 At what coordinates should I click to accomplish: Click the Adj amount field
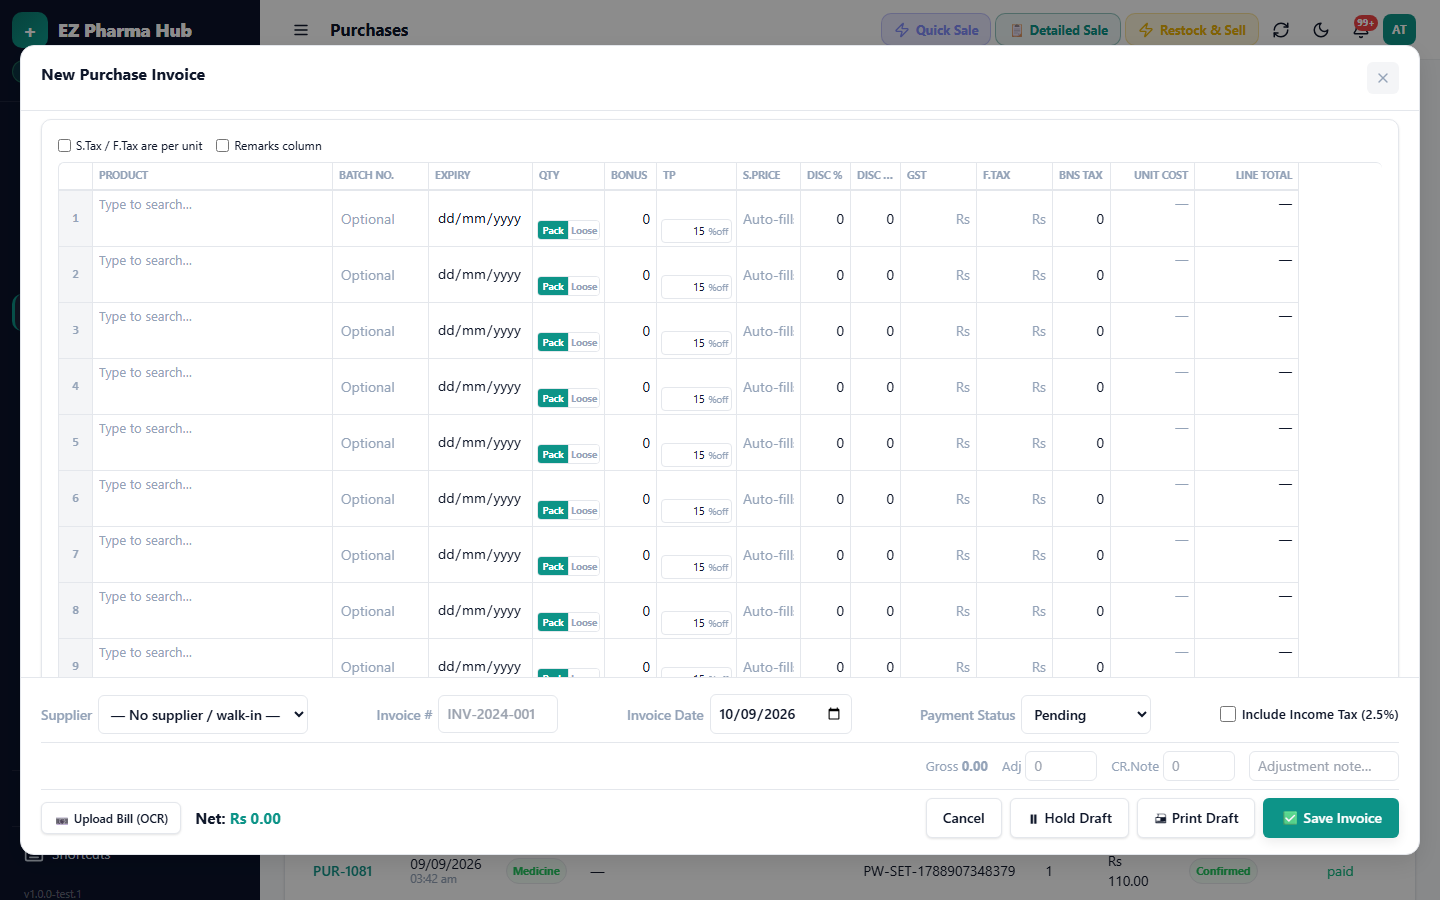[1061, 766]
